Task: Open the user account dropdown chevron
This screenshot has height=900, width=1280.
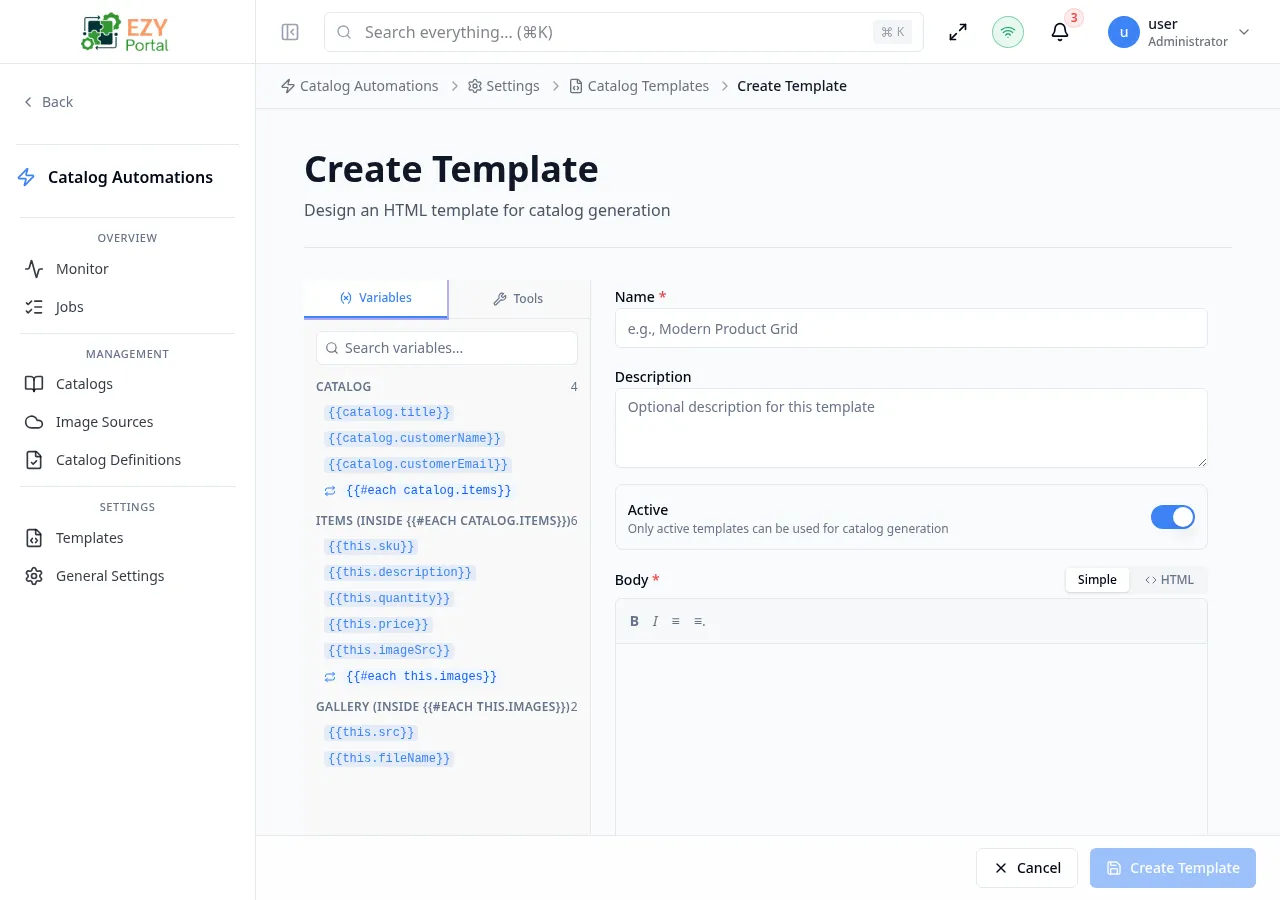Action: tap(1244, 32)
